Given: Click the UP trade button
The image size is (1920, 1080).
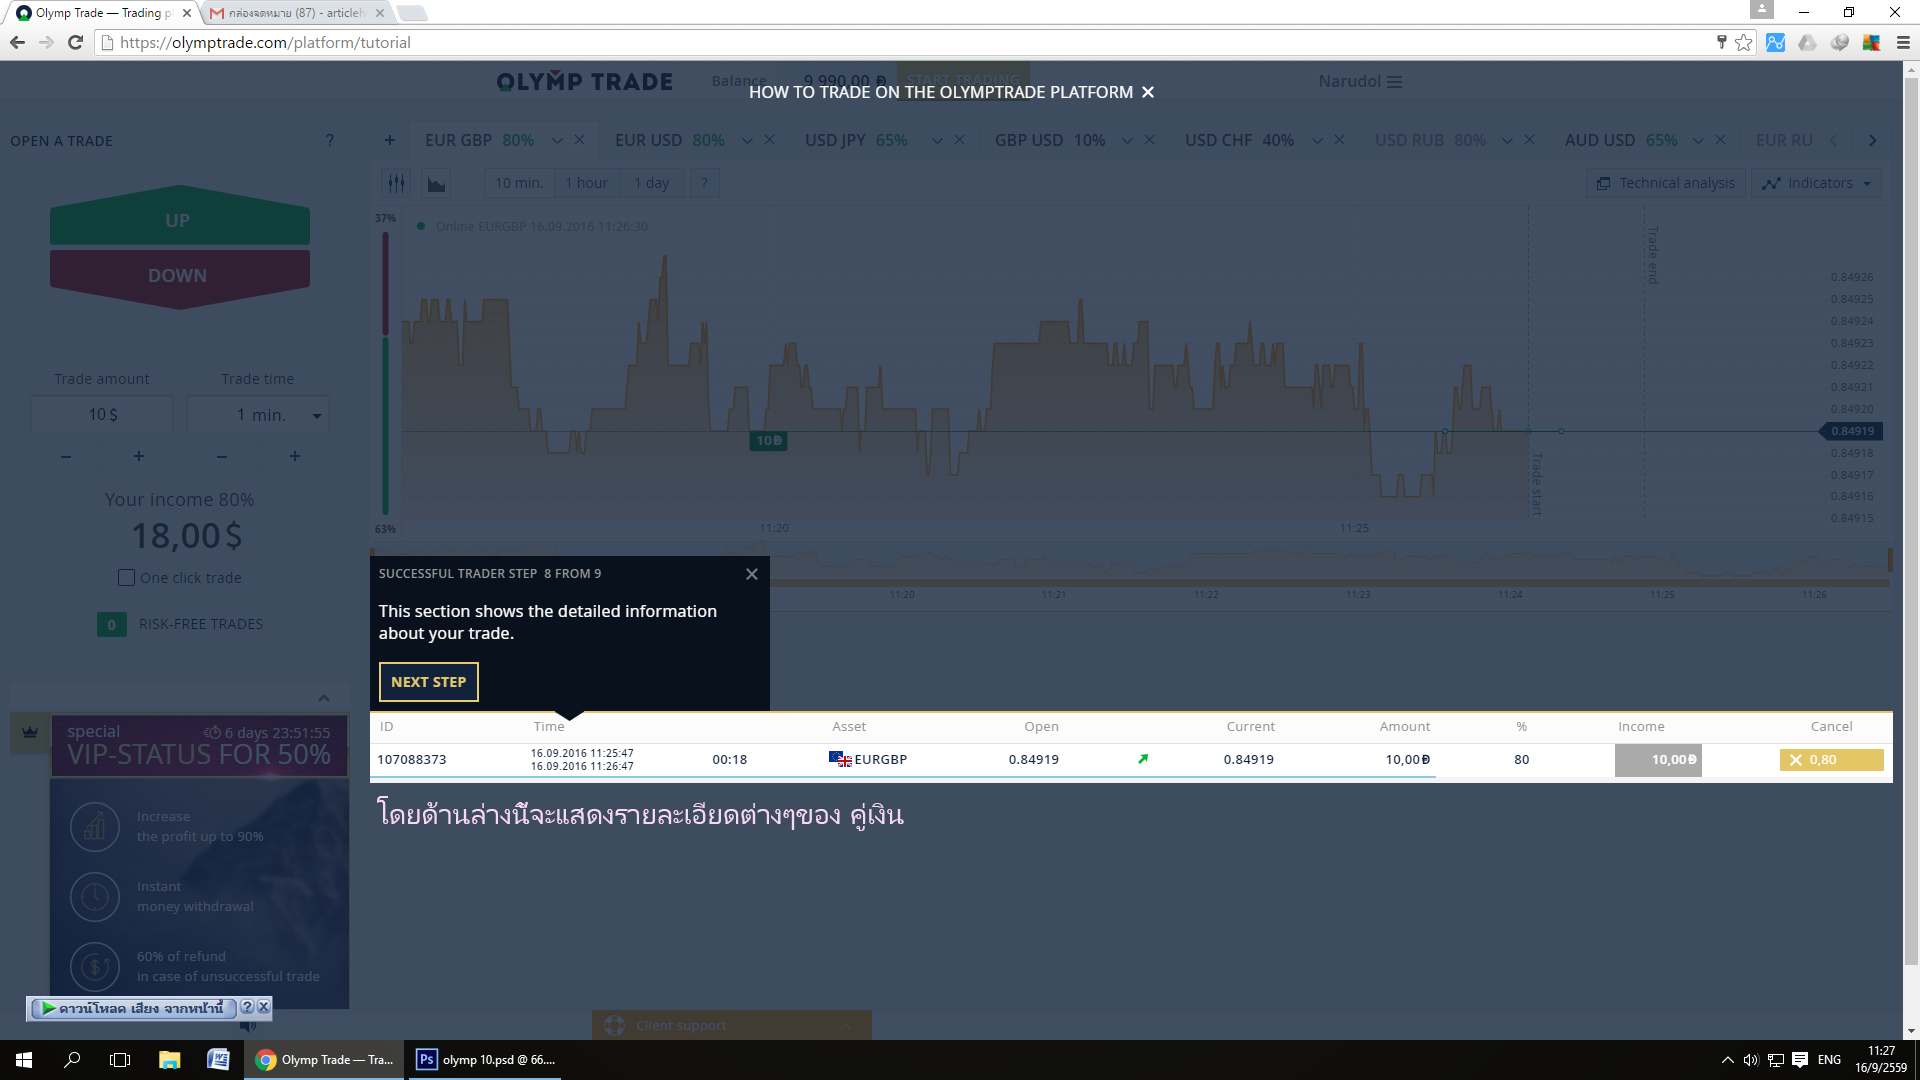Looking at the screenshot, I should [x=177, y=218].
